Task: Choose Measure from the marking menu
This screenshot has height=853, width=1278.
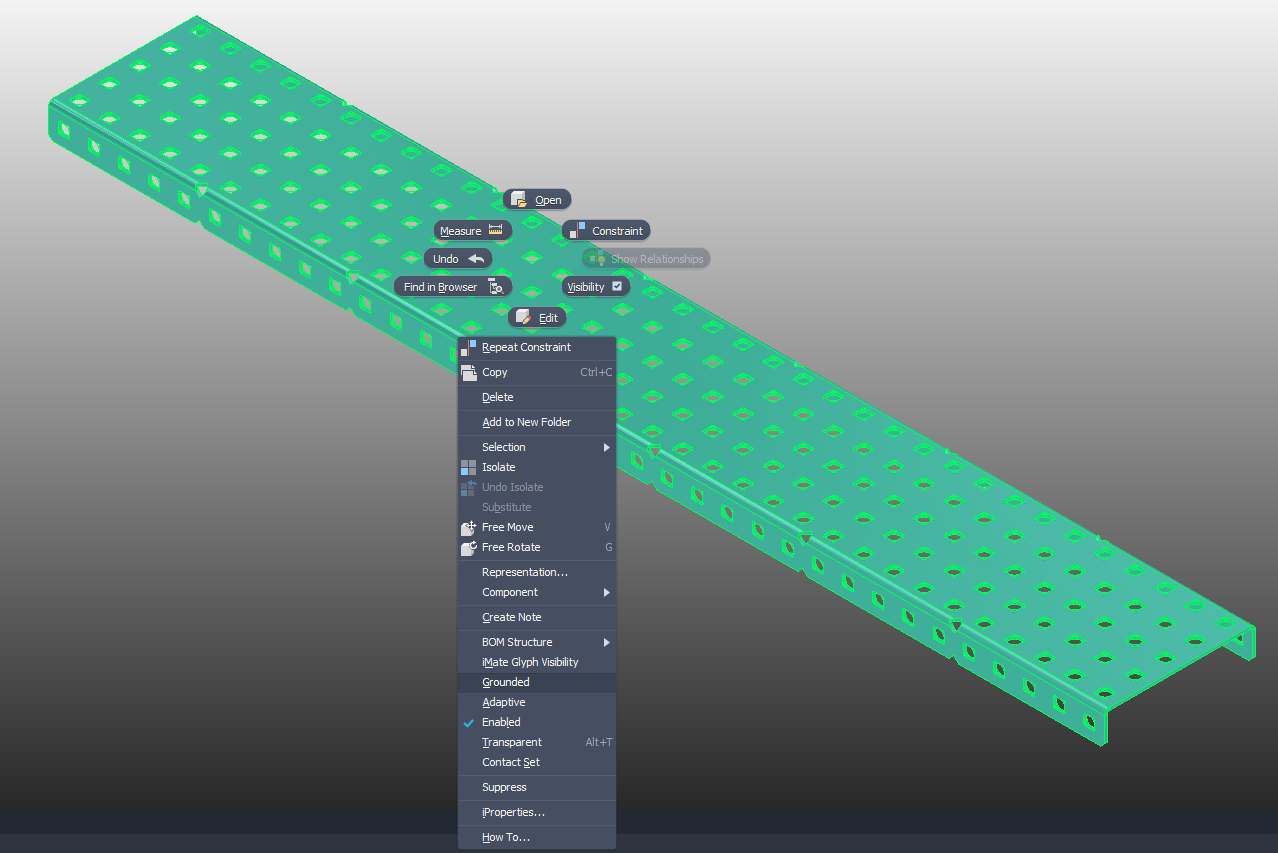Action: (473, 230)
